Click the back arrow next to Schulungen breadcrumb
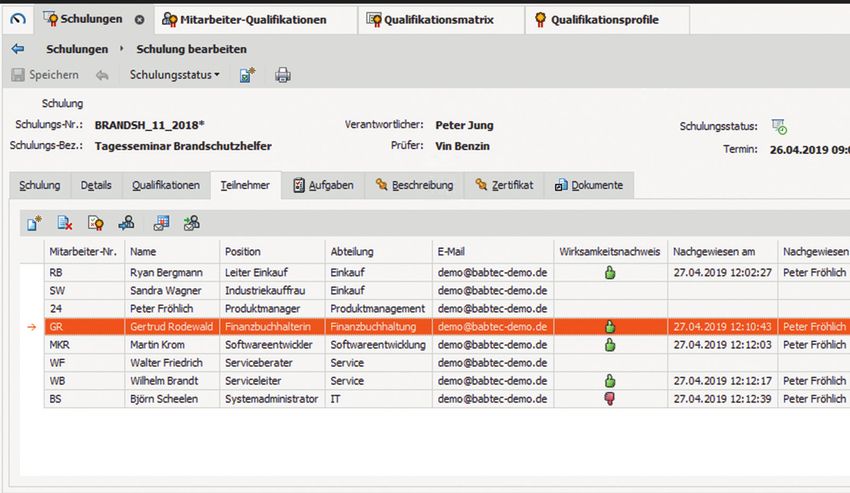850x493 pixels. pos(17,49)
